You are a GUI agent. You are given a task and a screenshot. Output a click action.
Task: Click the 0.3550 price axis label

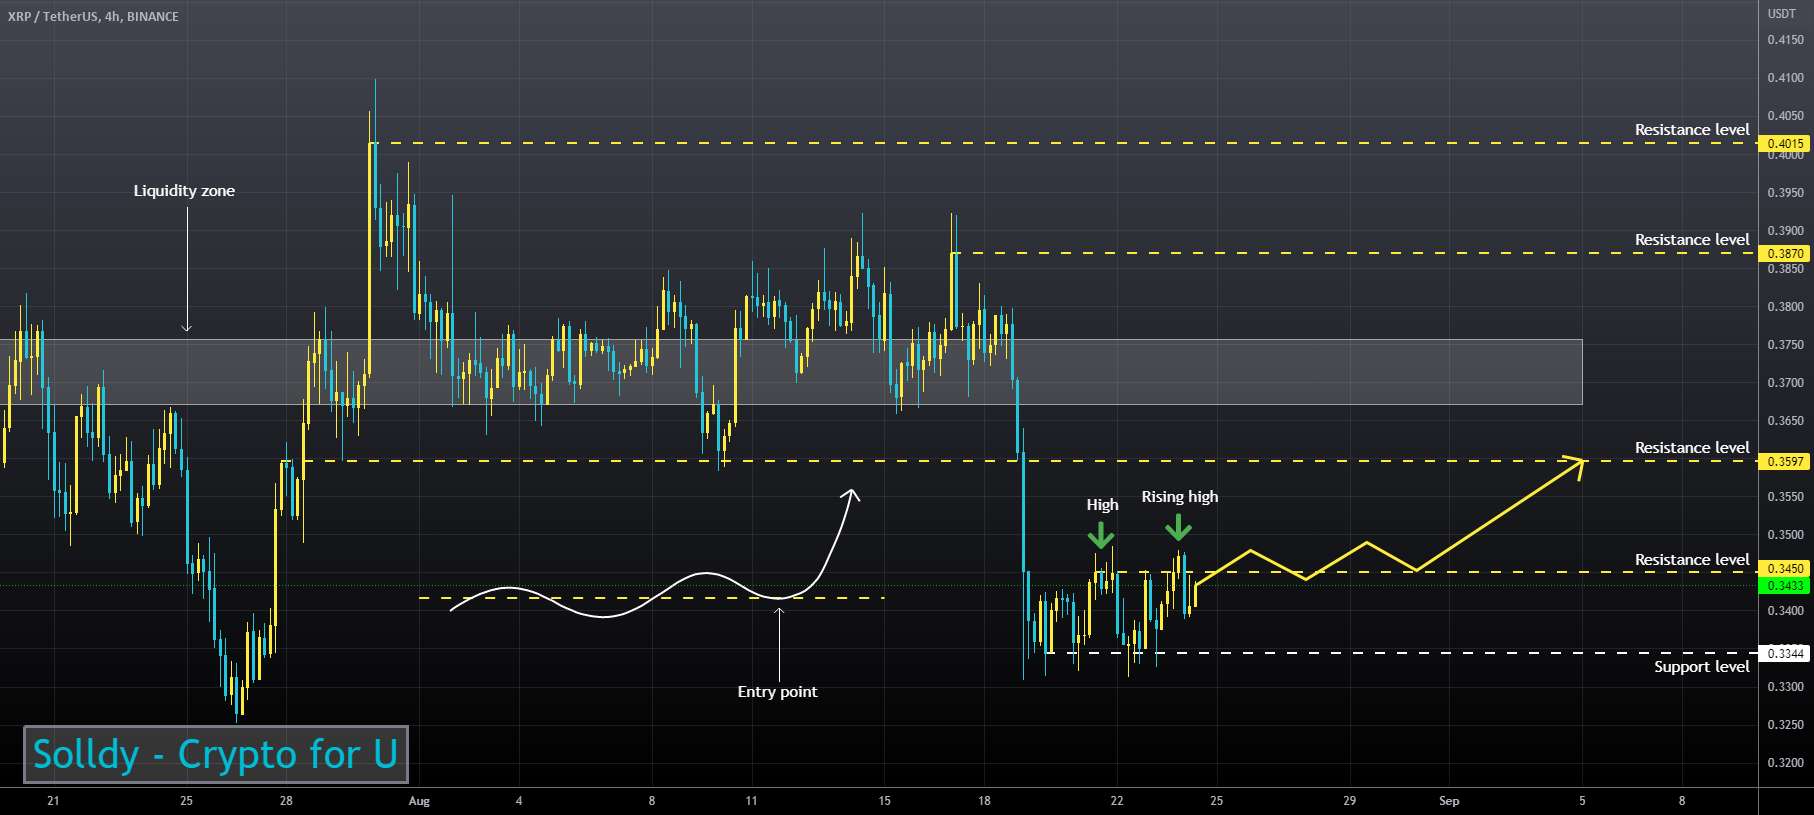[1785, 497]
